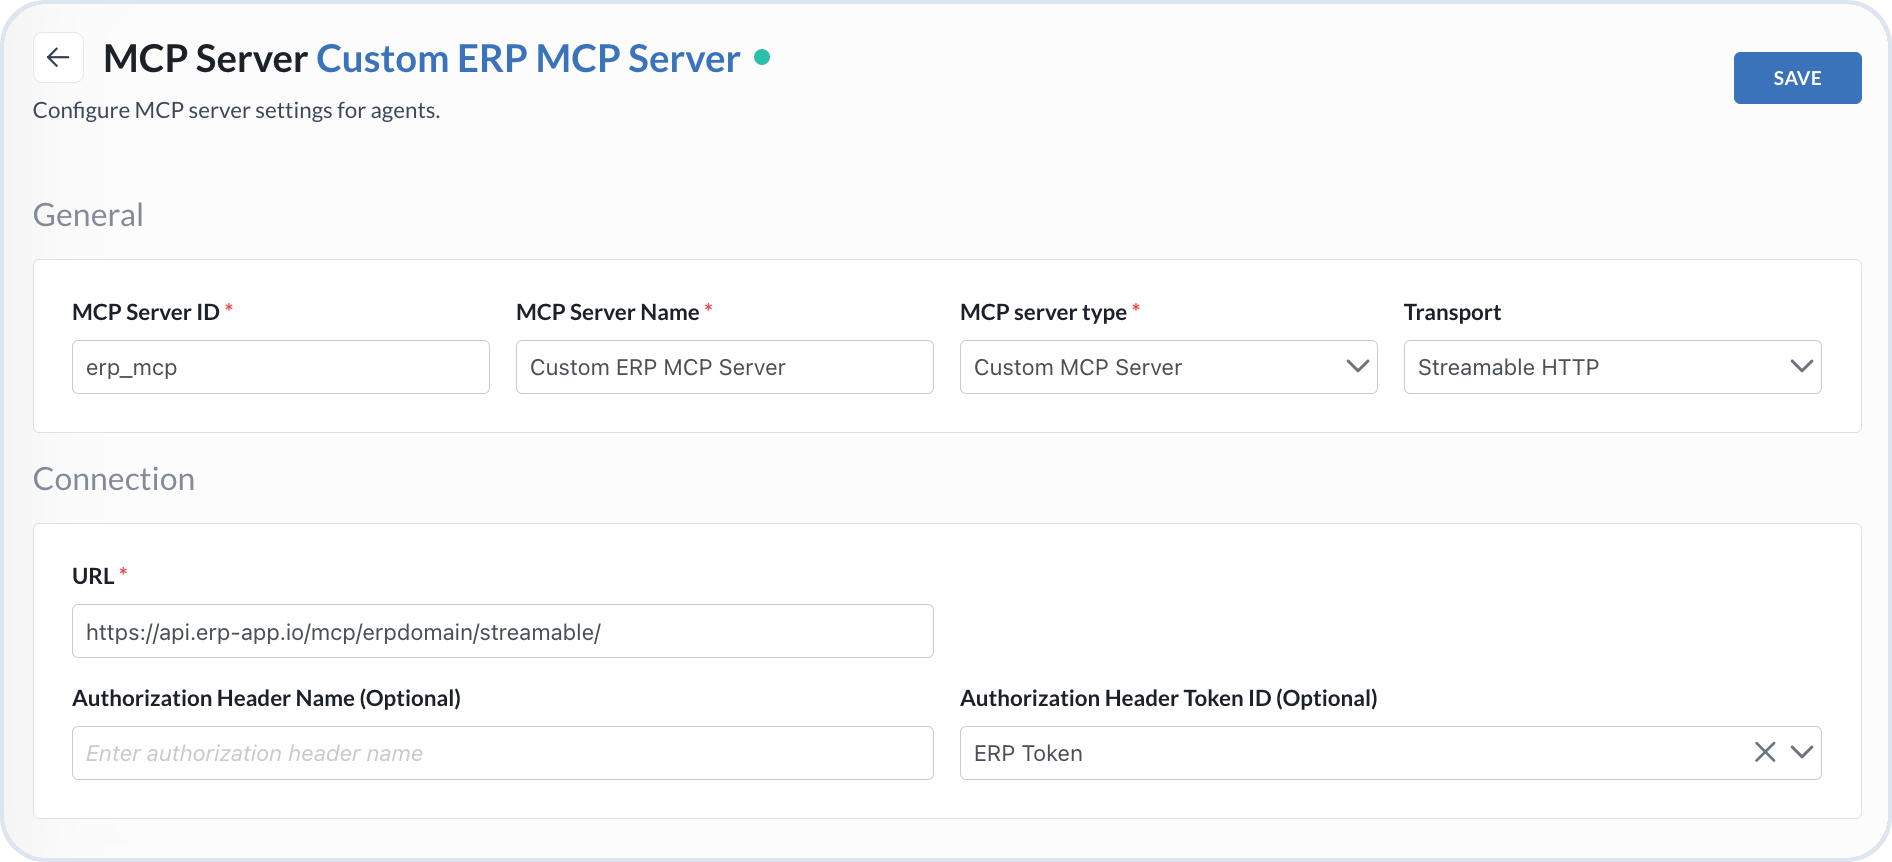The width and height of the screenshot is (1892, 862).
Task: Click the General section heading
Action: [x=88, y=215]
